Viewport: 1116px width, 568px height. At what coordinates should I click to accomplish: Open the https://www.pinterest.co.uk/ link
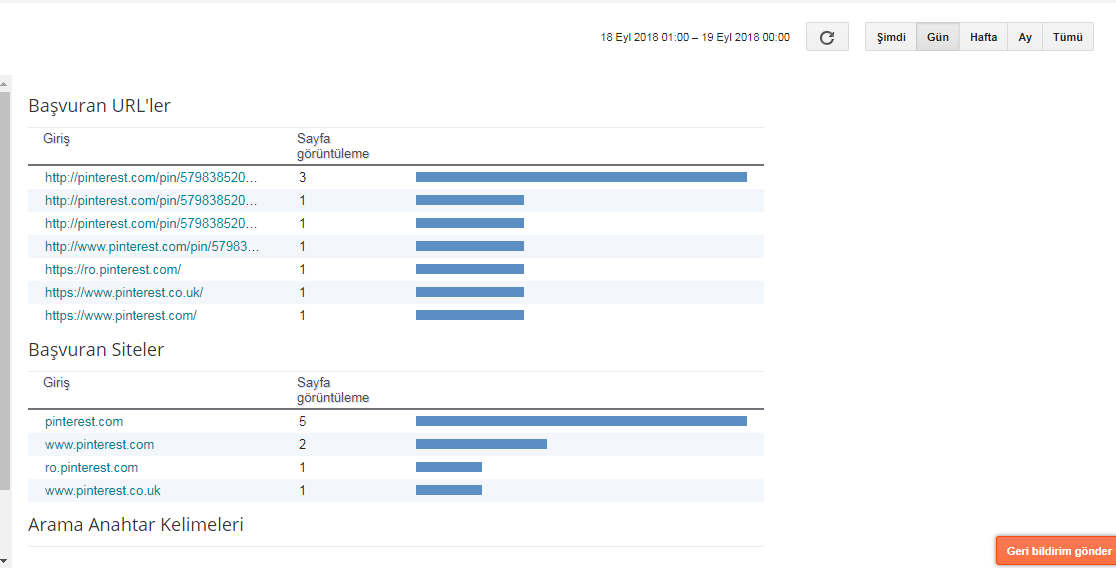[124, 292]
